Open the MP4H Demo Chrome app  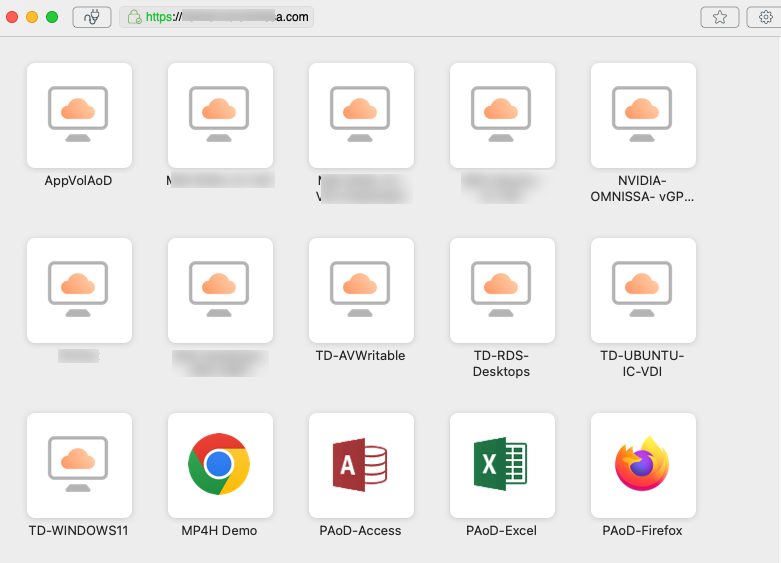point(220,465)
